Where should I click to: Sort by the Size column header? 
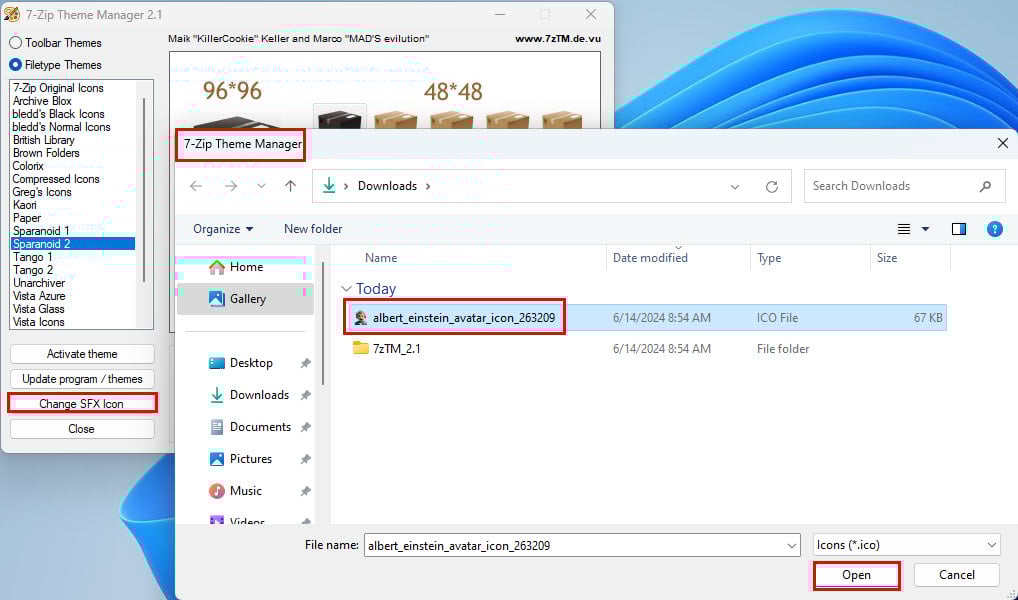tap(887, 258)
